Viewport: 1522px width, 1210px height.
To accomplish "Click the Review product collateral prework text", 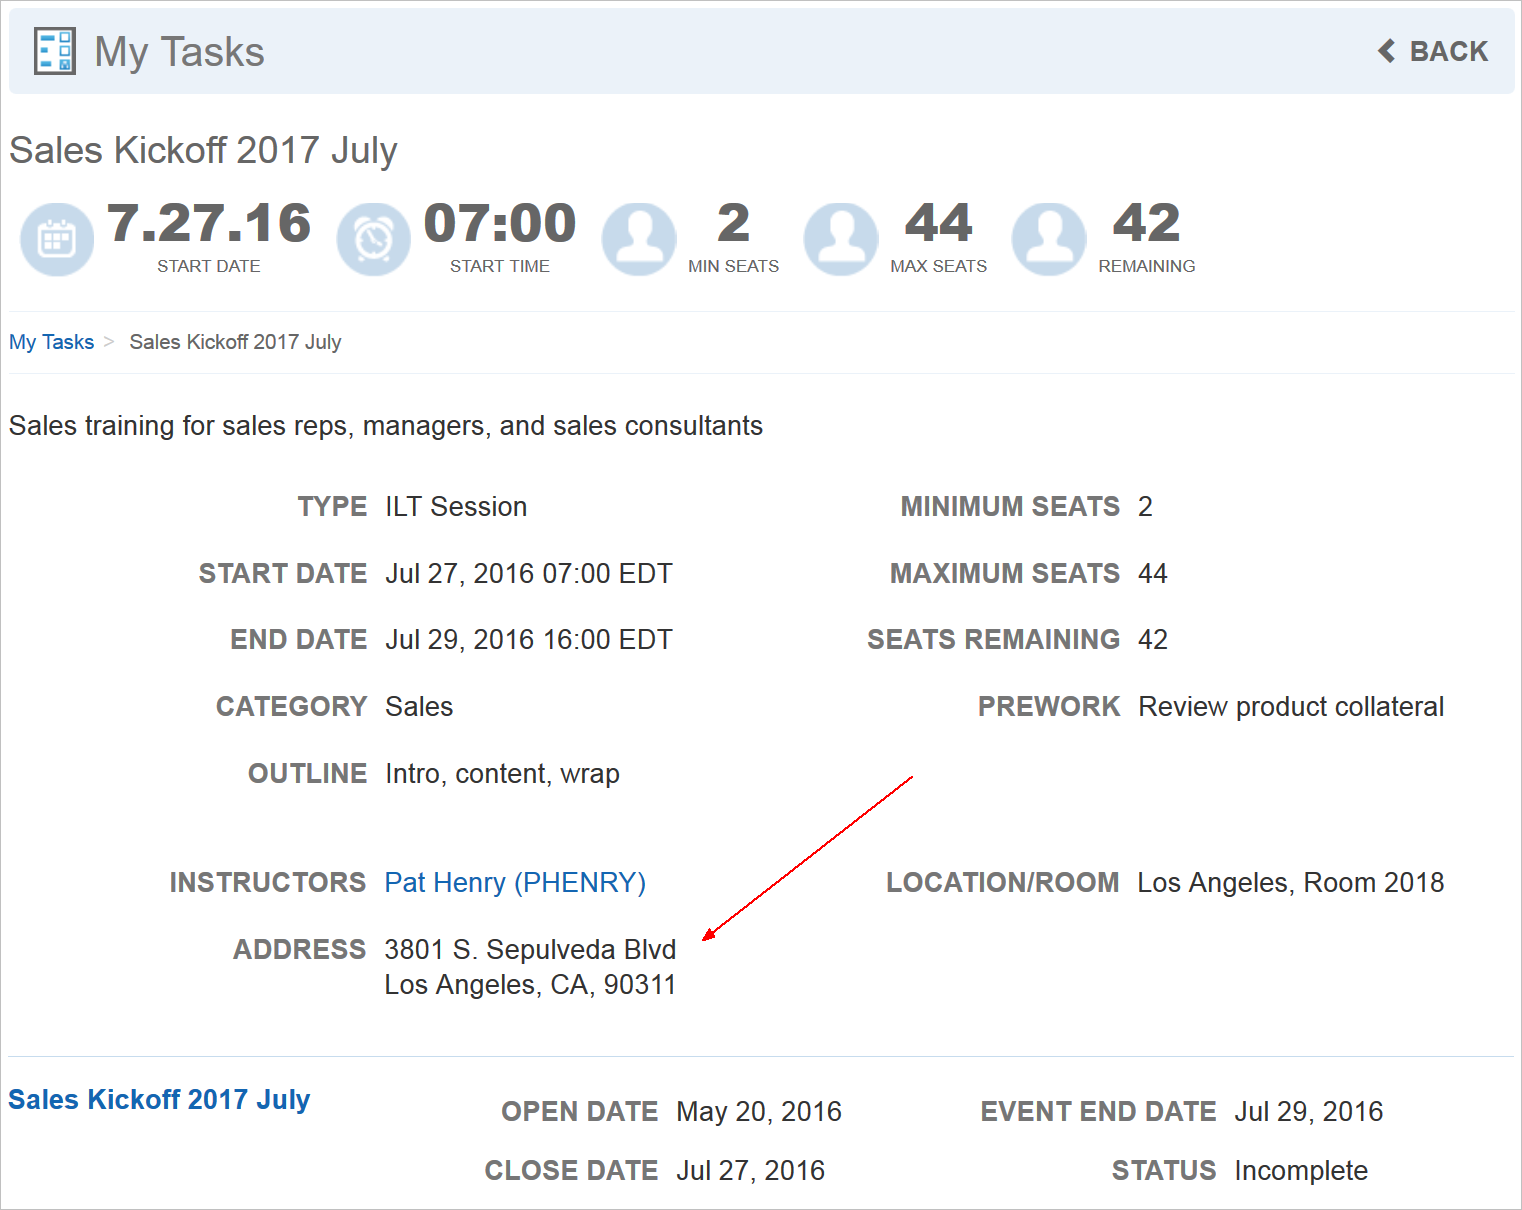I will click(x=1290, y=706).
